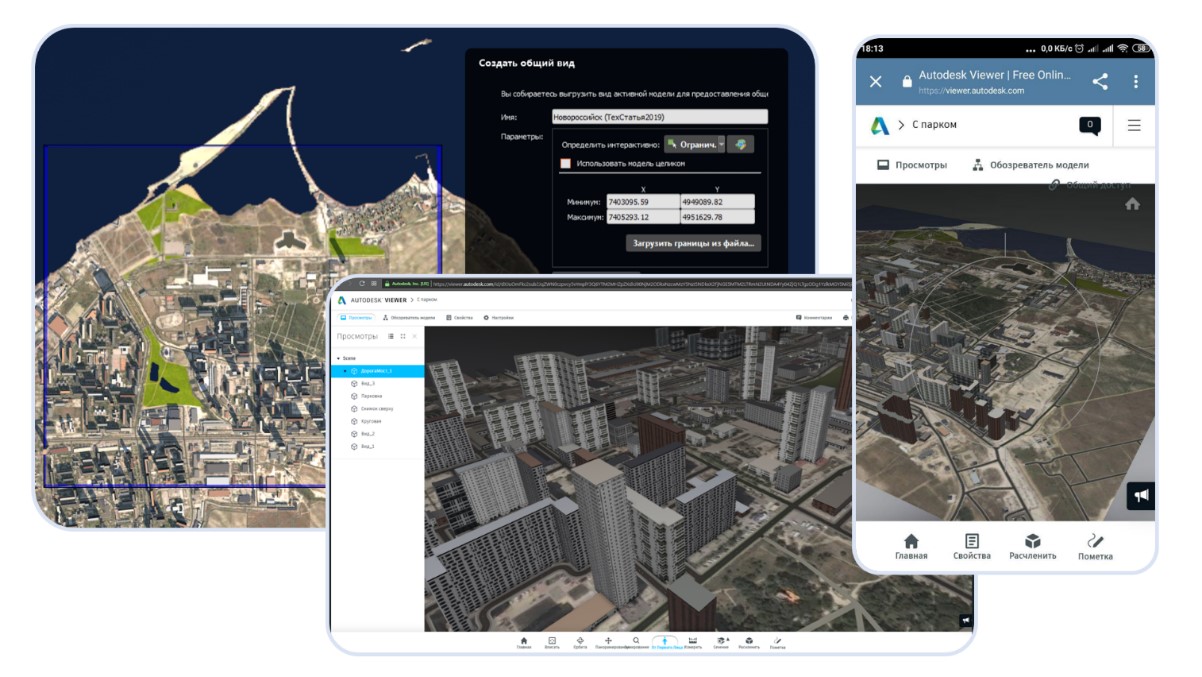Switch the Просмотры panel to list view
This screenshot has width=1202, height=677.
click(390, 336)
